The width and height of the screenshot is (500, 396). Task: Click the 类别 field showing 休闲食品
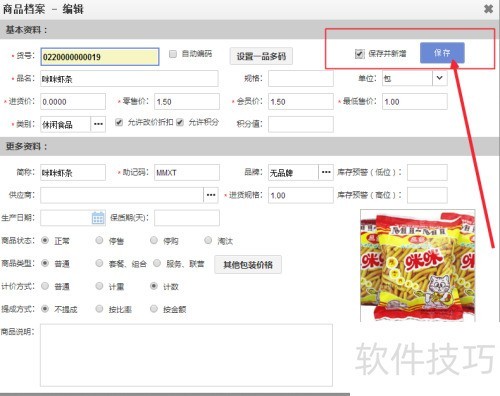click(66, 124)
